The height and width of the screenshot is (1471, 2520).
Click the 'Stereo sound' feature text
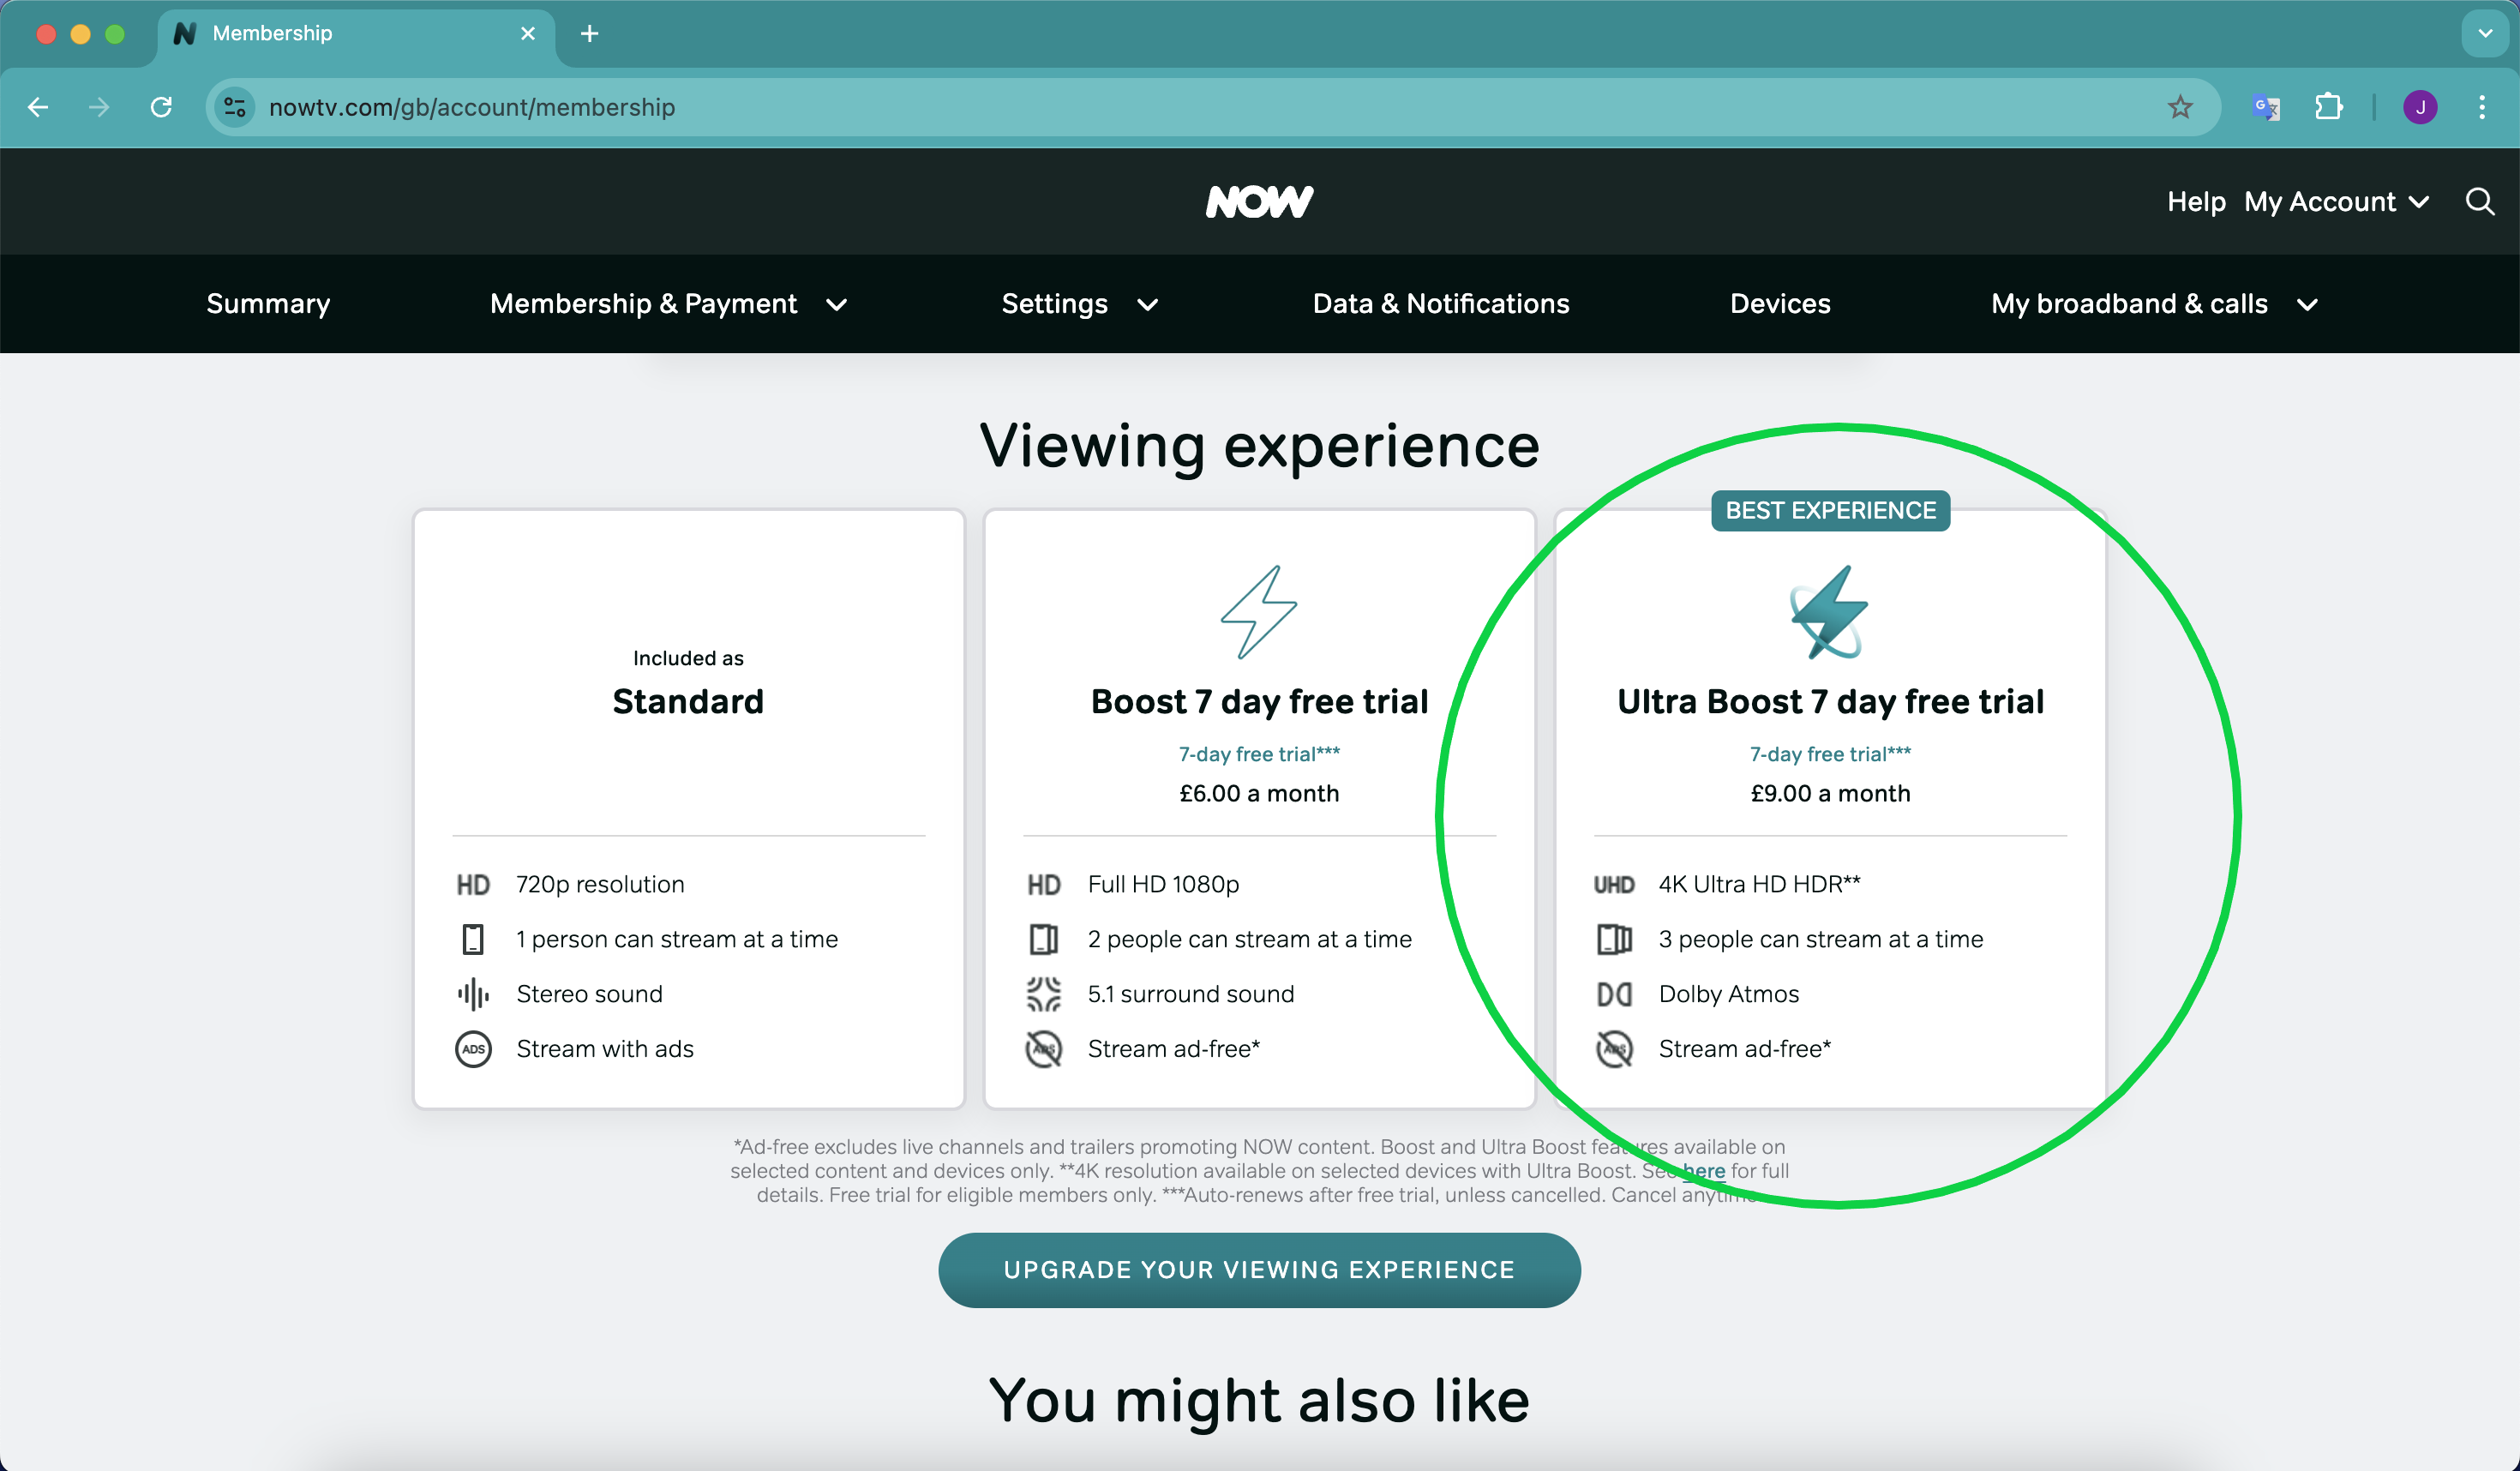point(589,994)
